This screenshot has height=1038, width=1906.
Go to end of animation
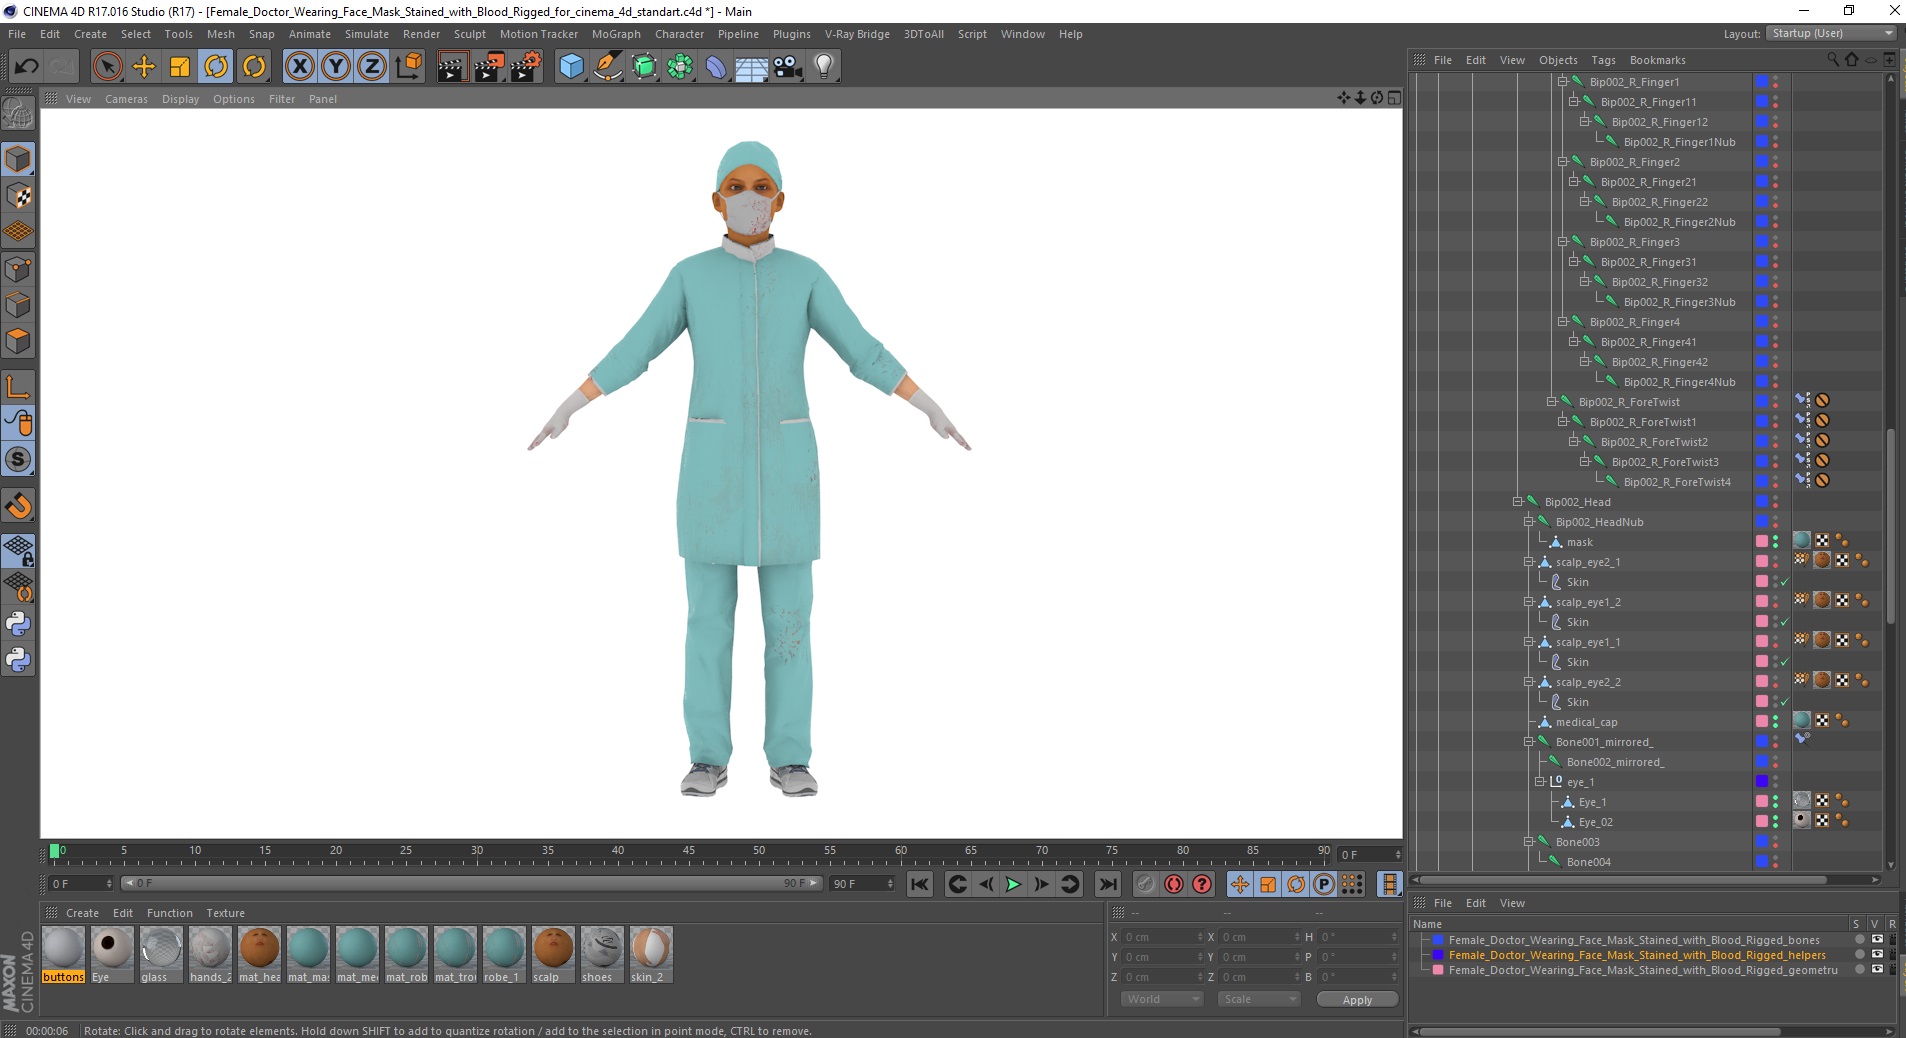coord(1107,884)
